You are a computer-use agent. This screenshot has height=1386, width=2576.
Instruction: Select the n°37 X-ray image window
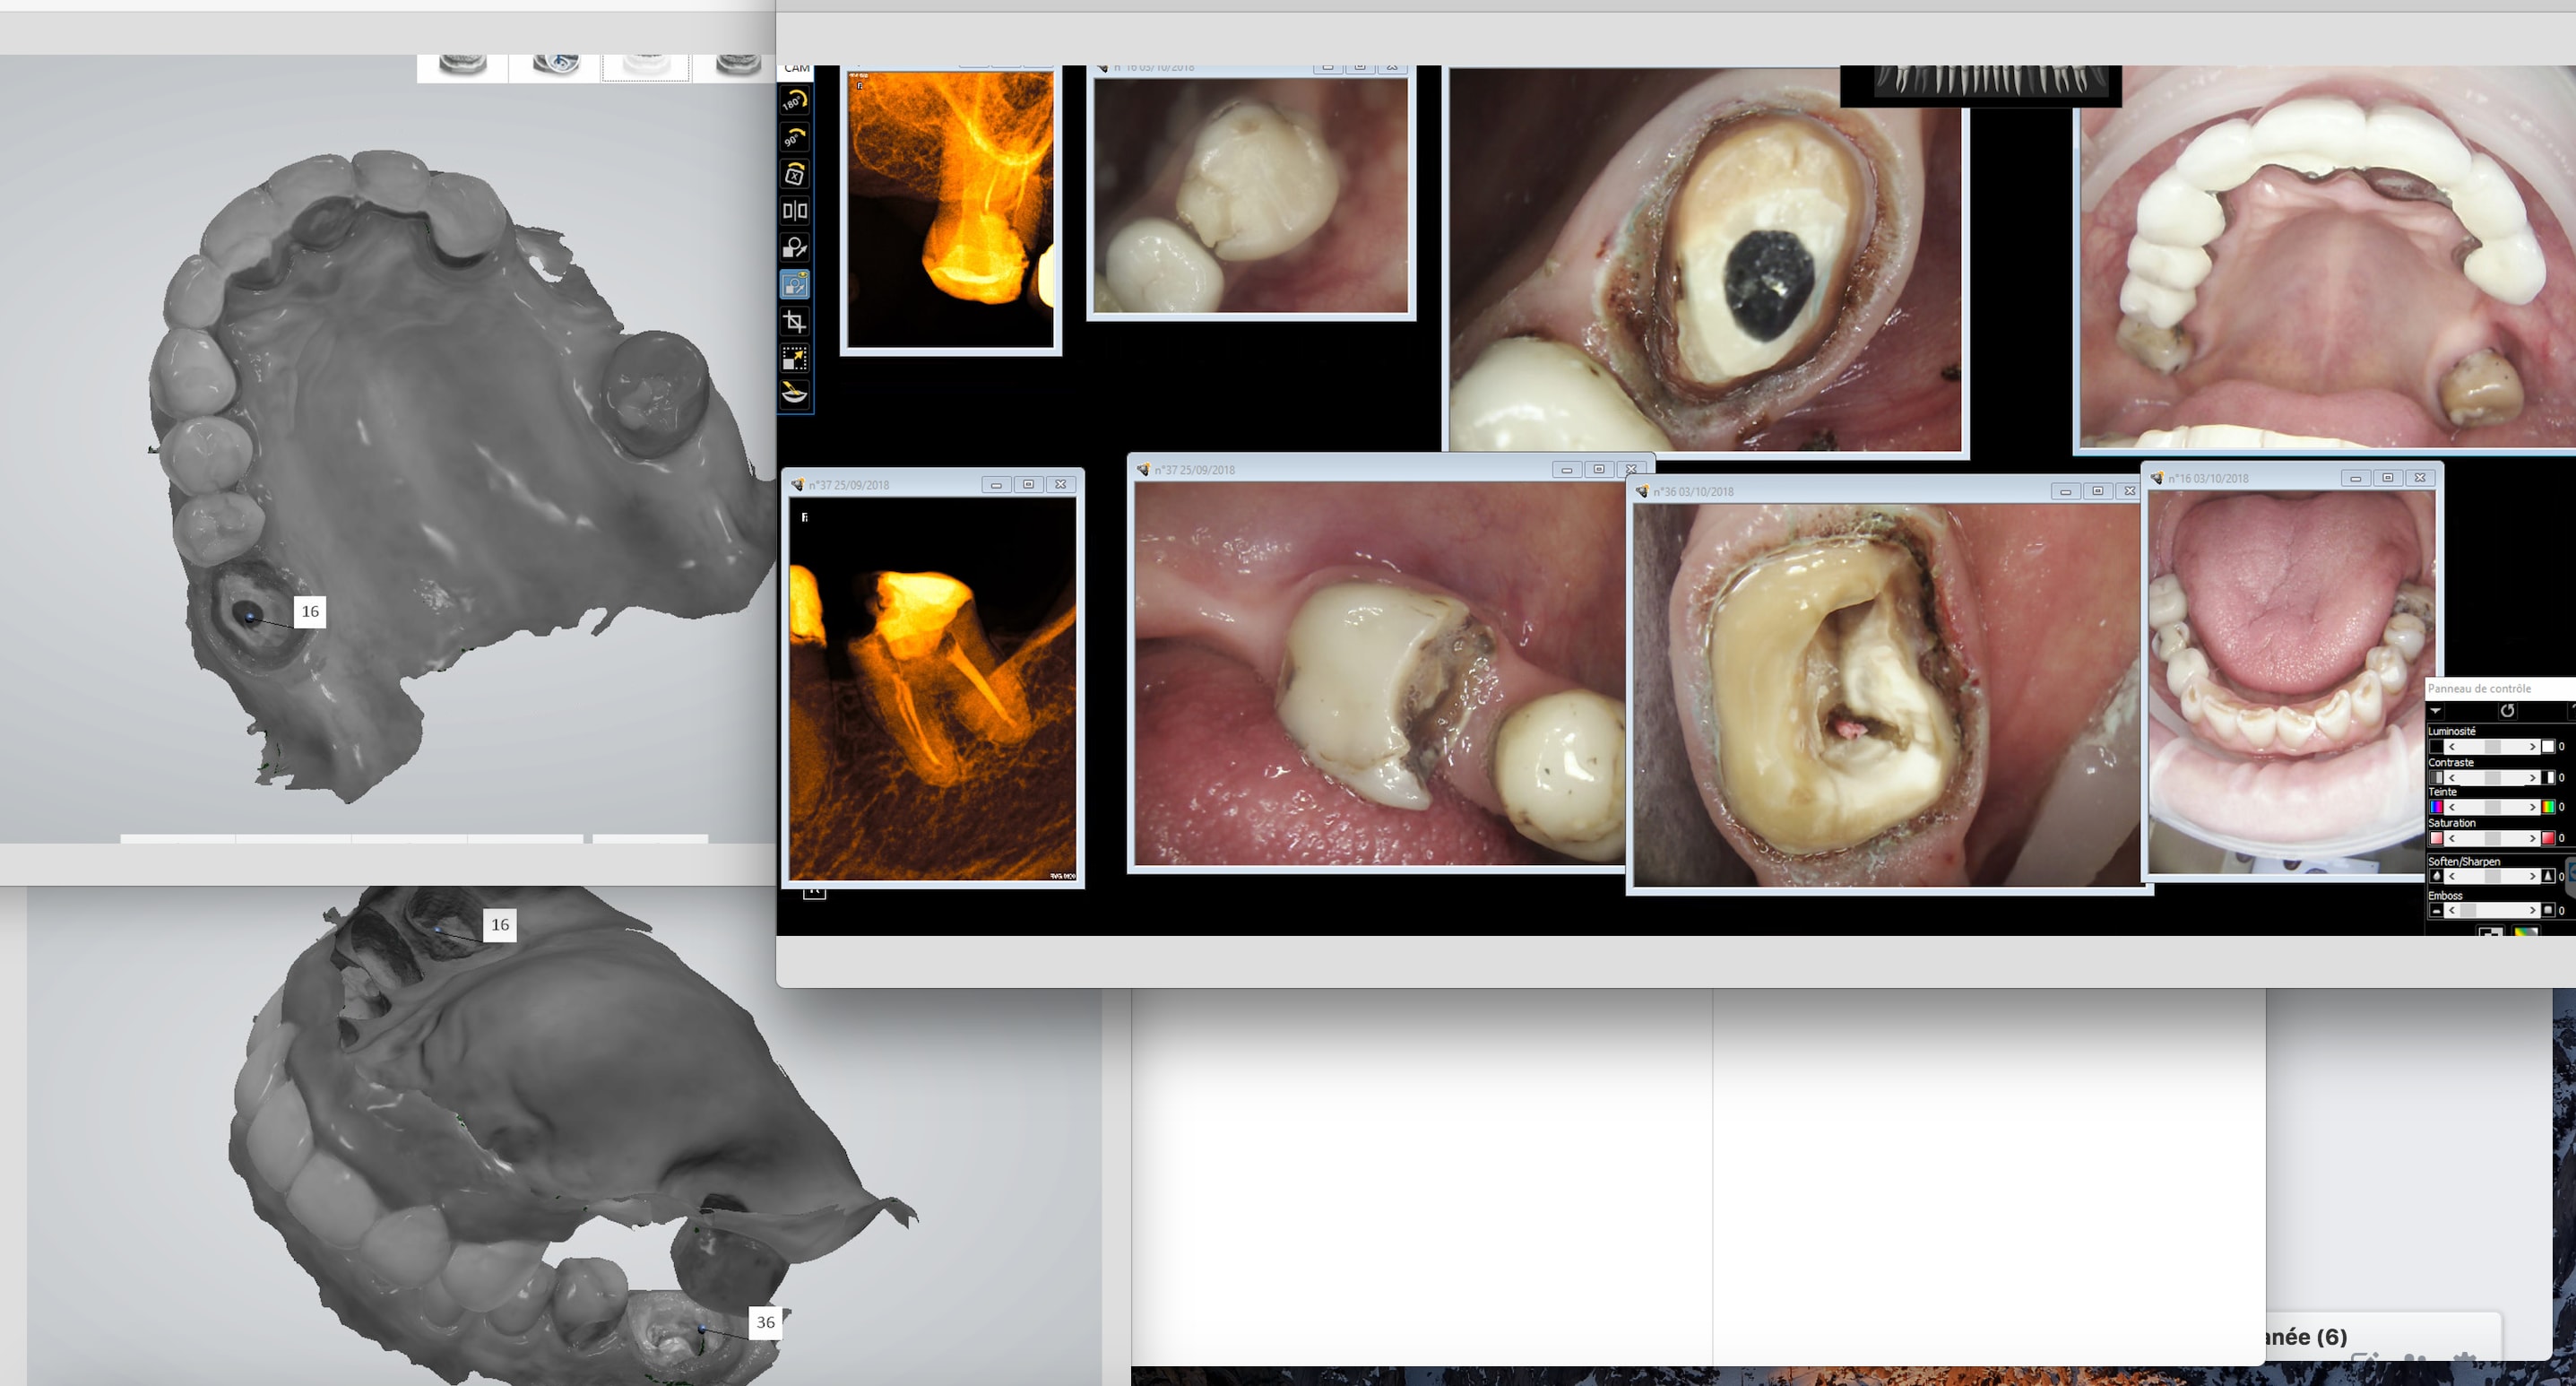click(932, 688)
